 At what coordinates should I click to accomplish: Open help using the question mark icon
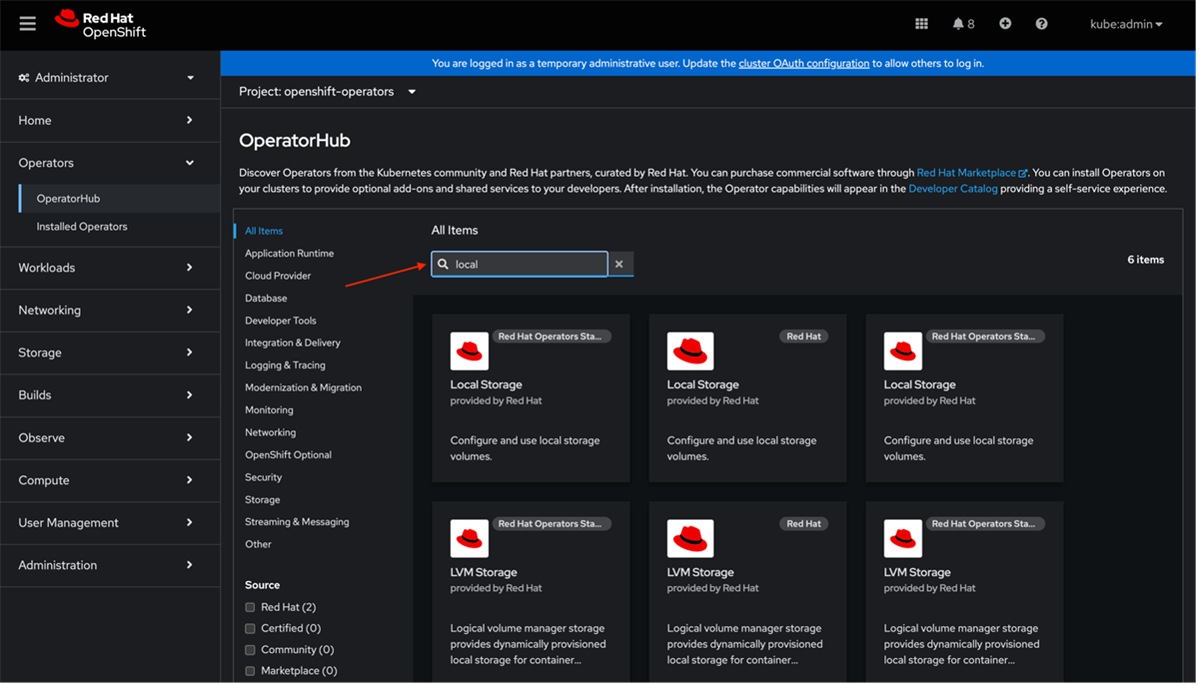click(1040, 23)
